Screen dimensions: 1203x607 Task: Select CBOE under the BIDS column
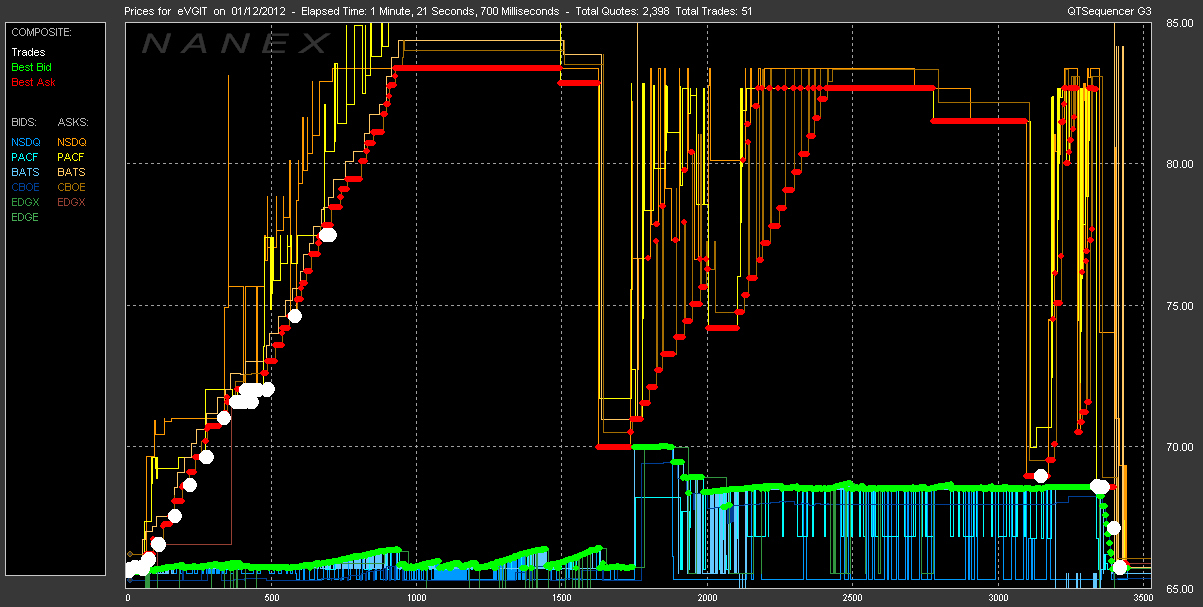coord(26,187)
